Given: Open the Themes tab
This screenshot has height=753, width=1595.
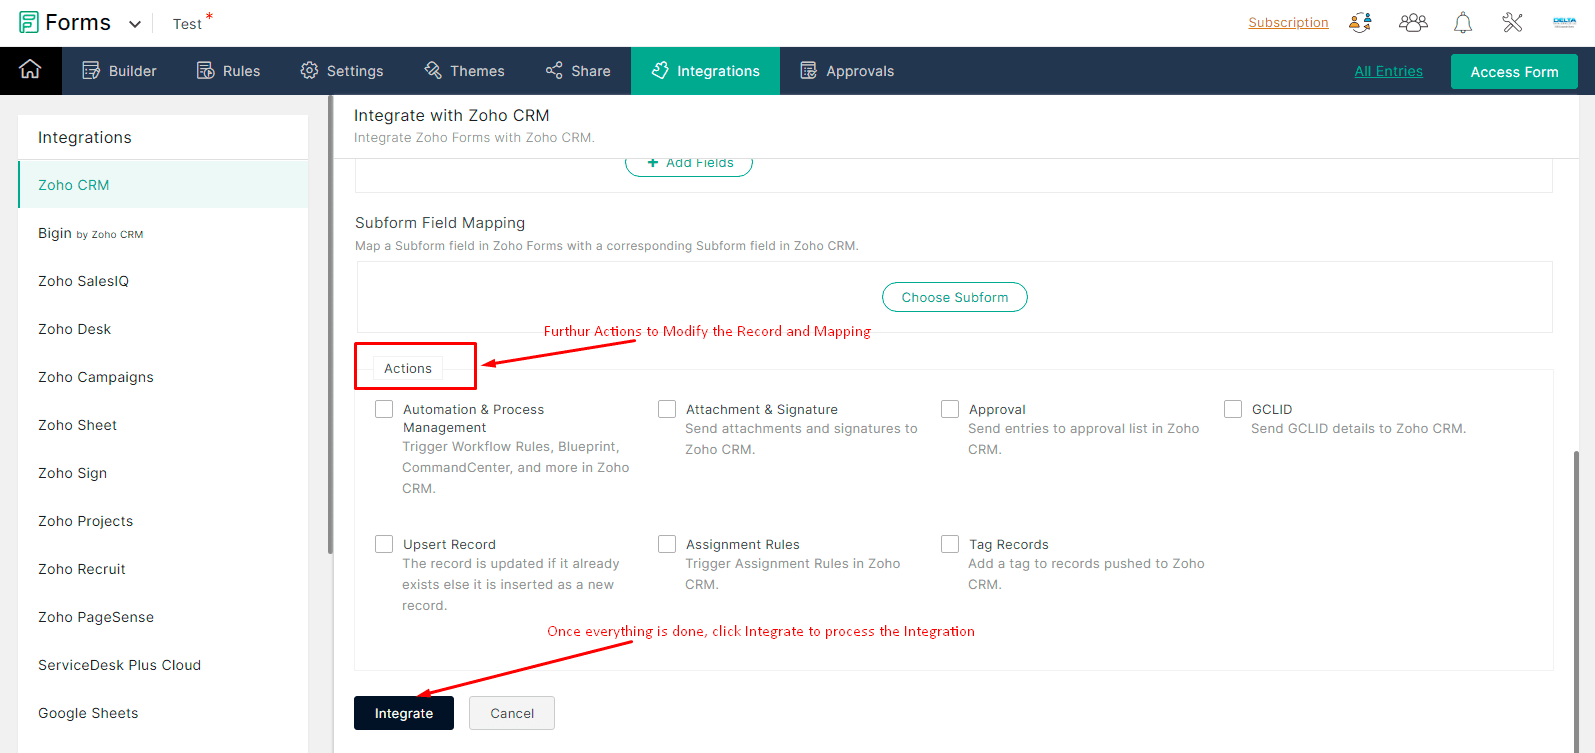Looking at the screenshot, I should pyautogui.click(x=464, y=71).
